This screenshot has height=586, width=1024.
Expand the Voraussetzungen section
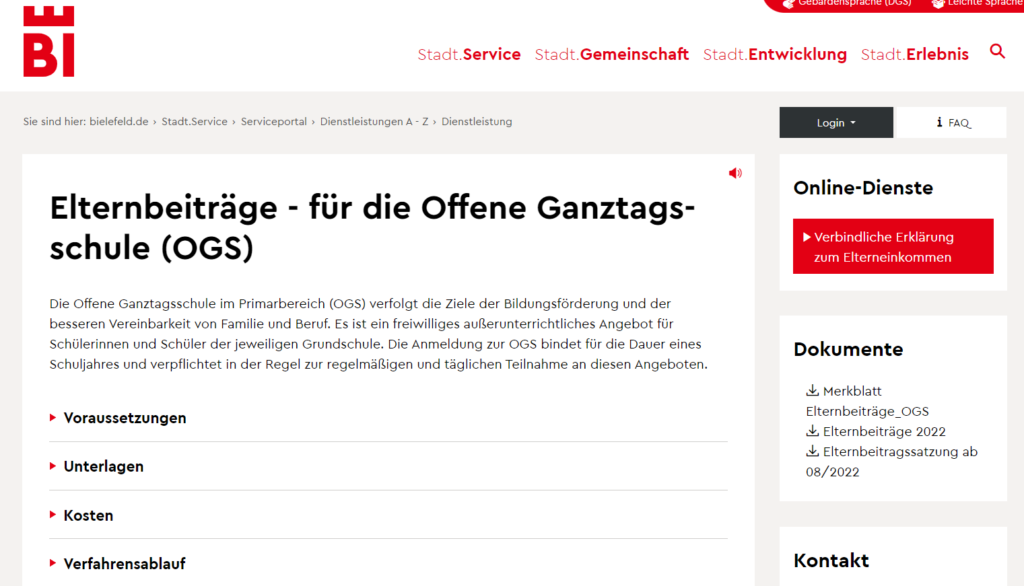(x=125, y=418)
